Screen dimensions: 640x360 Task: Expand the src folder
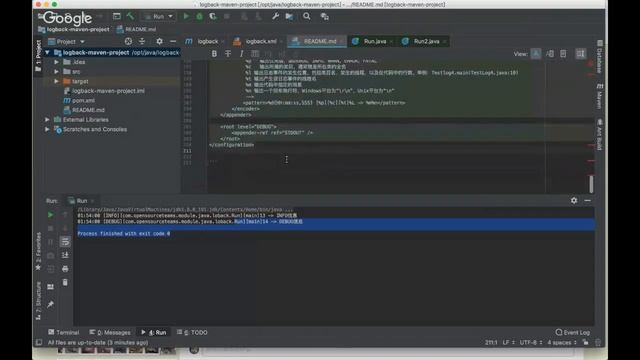56,72
